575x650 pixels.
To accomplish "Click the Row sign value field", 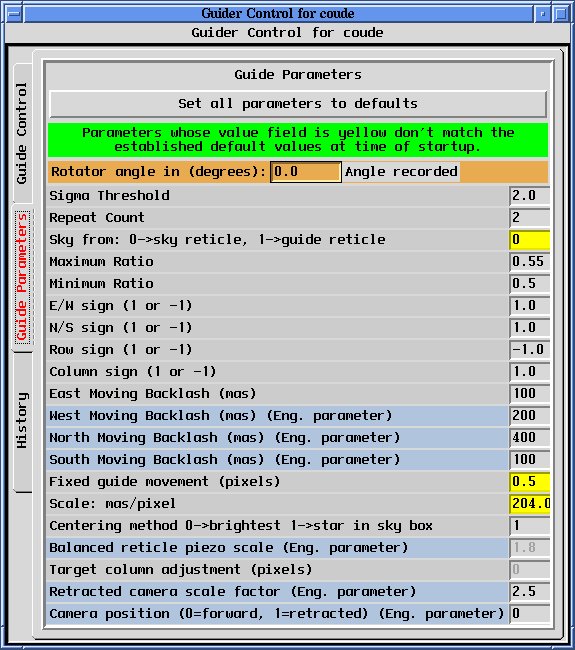I will [529, 349].
